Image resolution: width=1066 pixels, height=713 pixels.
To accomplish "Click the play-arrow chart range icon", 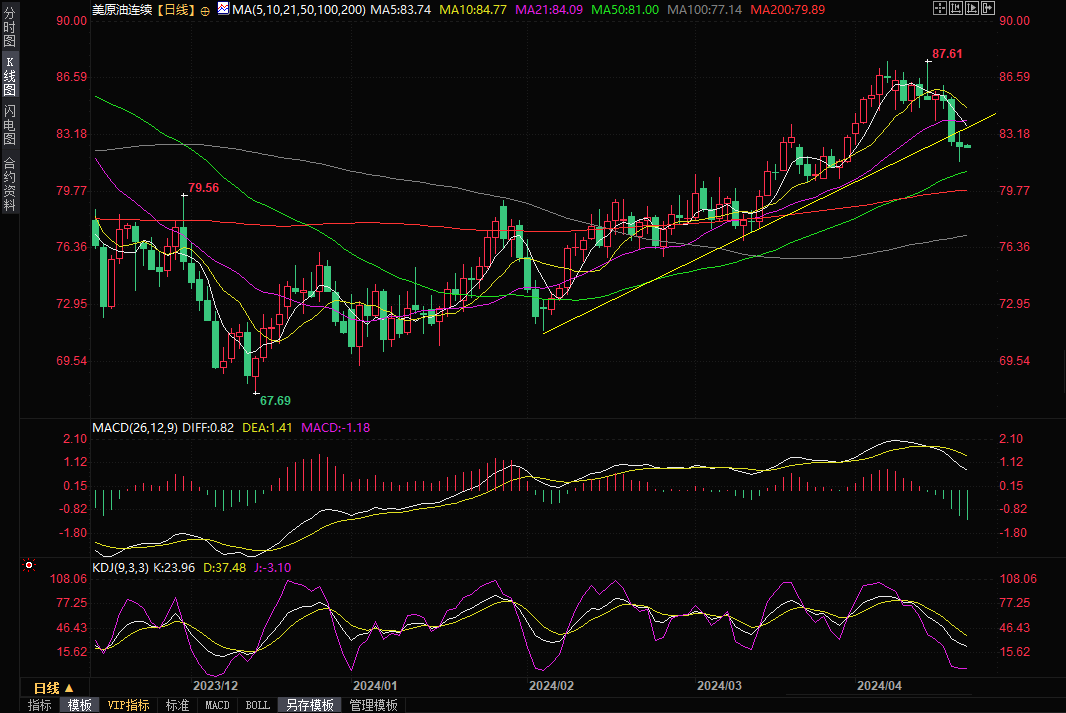I will [x=973, y=8].
